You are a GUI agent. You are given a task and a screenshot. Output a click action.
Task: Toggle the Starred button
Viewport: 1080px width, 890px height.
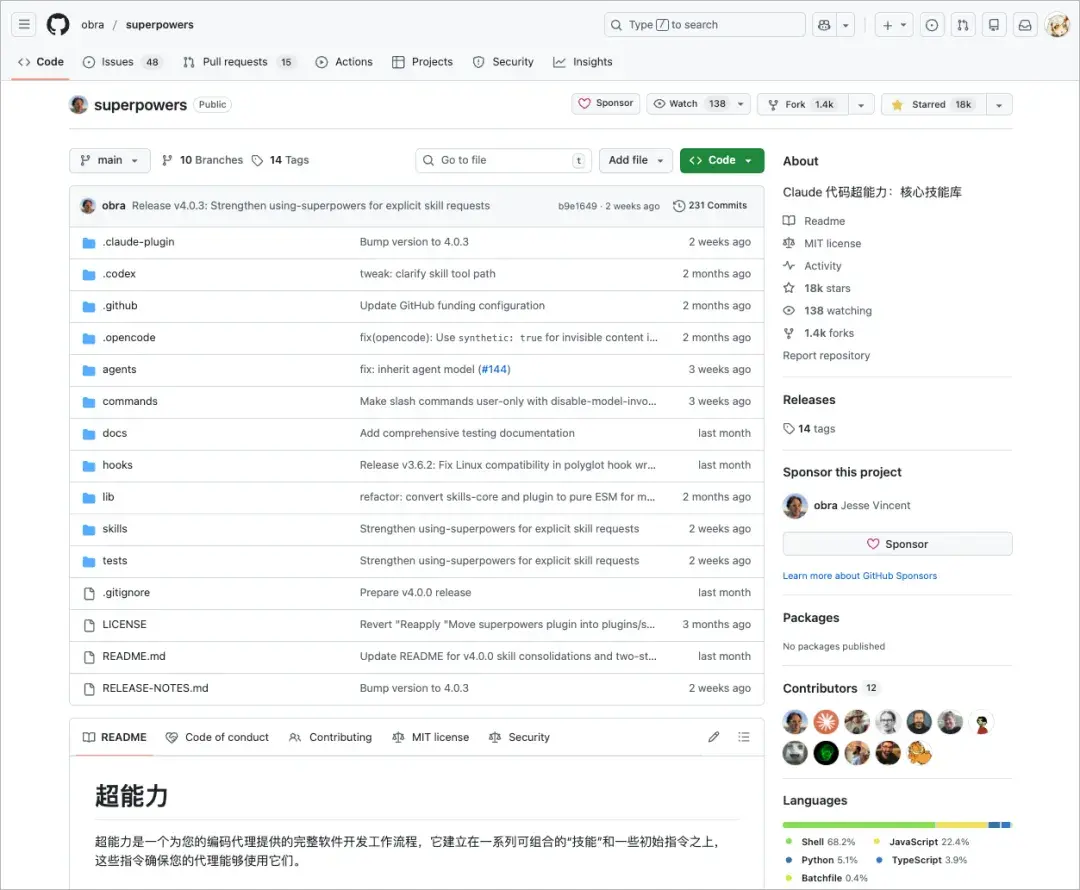pyautogui.click(x=932, y=104)
